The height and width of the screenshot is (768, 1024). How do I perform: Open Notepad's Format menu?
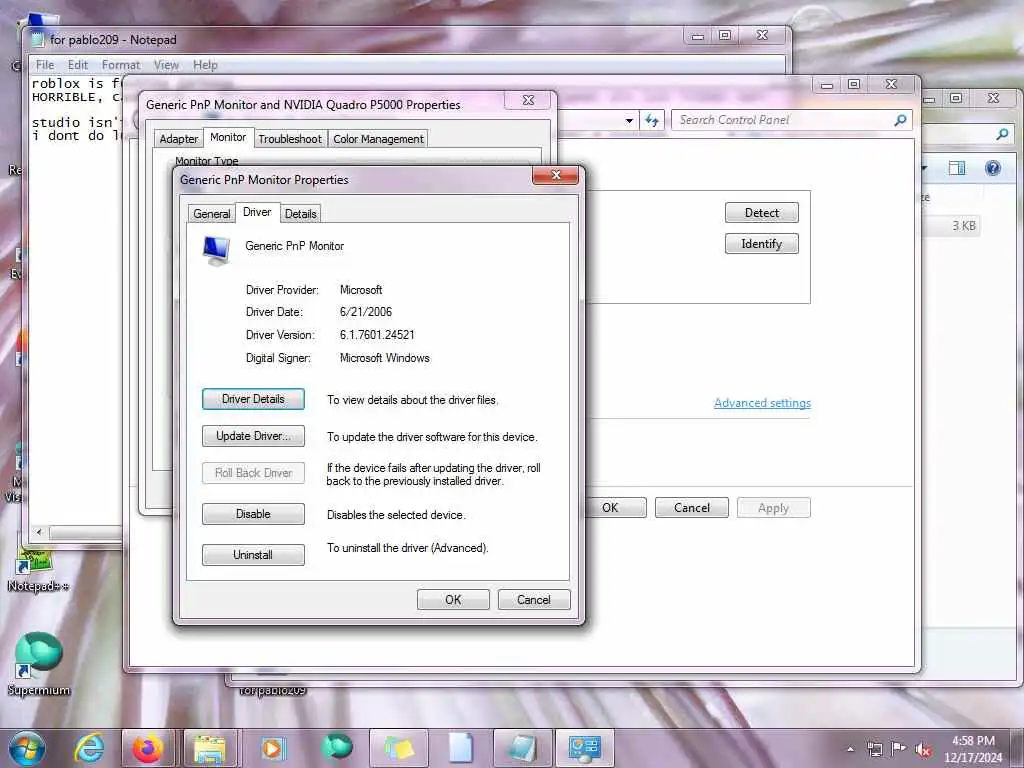coord(121,65)
